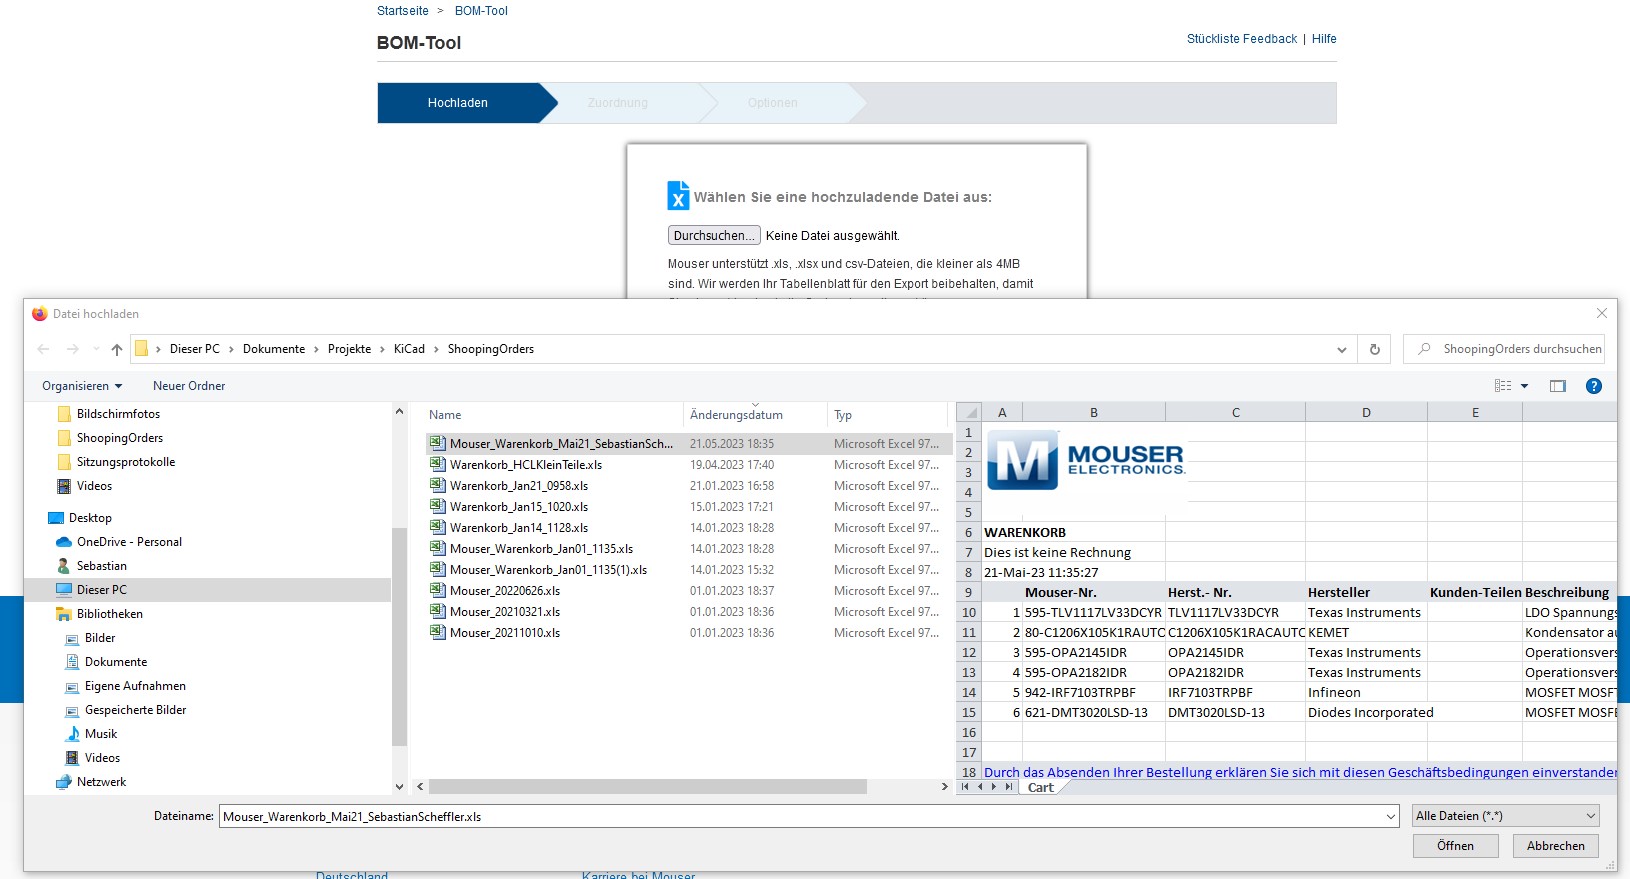This screenshot has height=879, width=1630.
Task: Open terms link in preview row 18
Action: 1300,772
